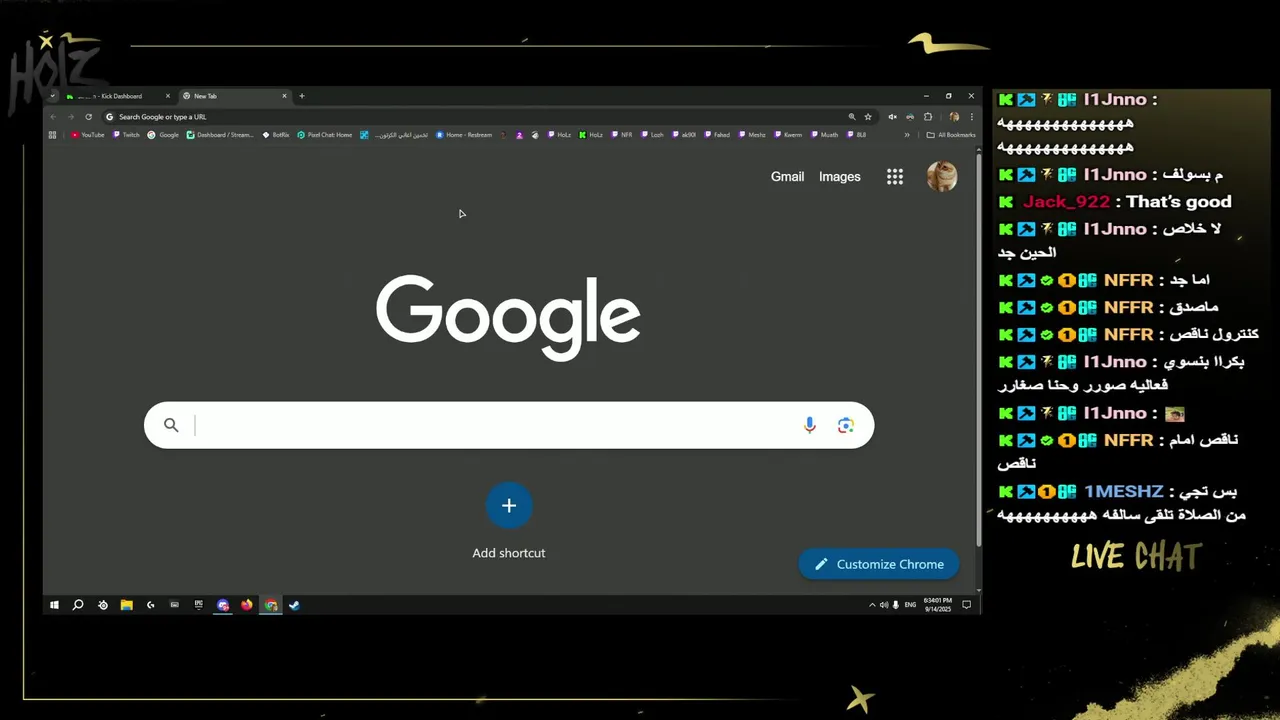Open the zoom magnifier in address bar
1280x720 pixels.
tap(852, 117)
